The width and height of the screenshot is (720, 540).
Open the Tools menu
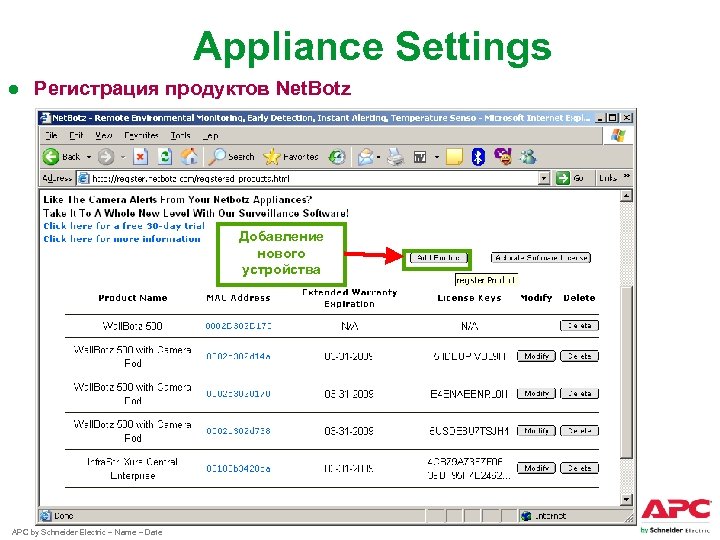point(180,135)
